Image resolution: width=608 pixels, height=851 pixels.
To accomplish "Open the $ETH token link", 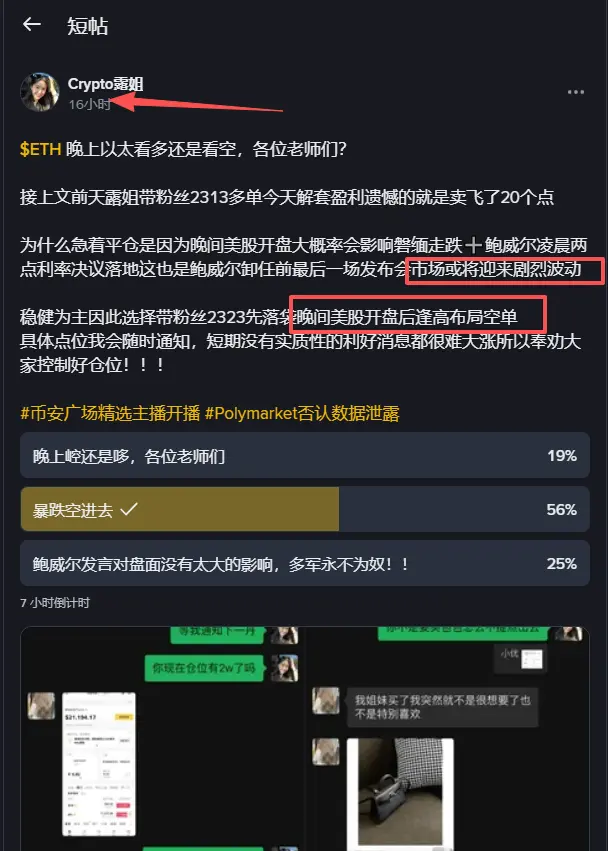I will point(40,149).
